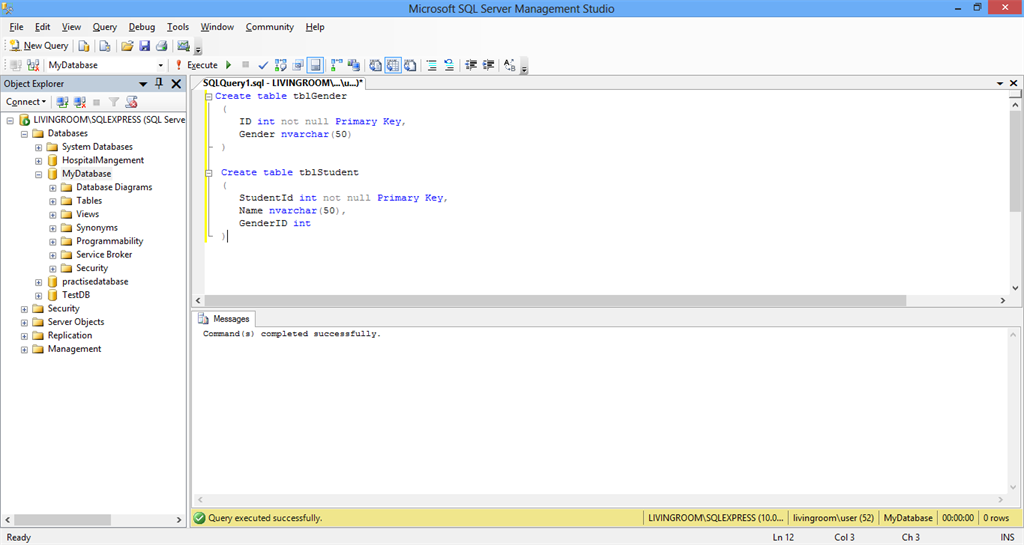Click the Comment out selected lines icon
The image size is (1024, 545).
(431, 65)
